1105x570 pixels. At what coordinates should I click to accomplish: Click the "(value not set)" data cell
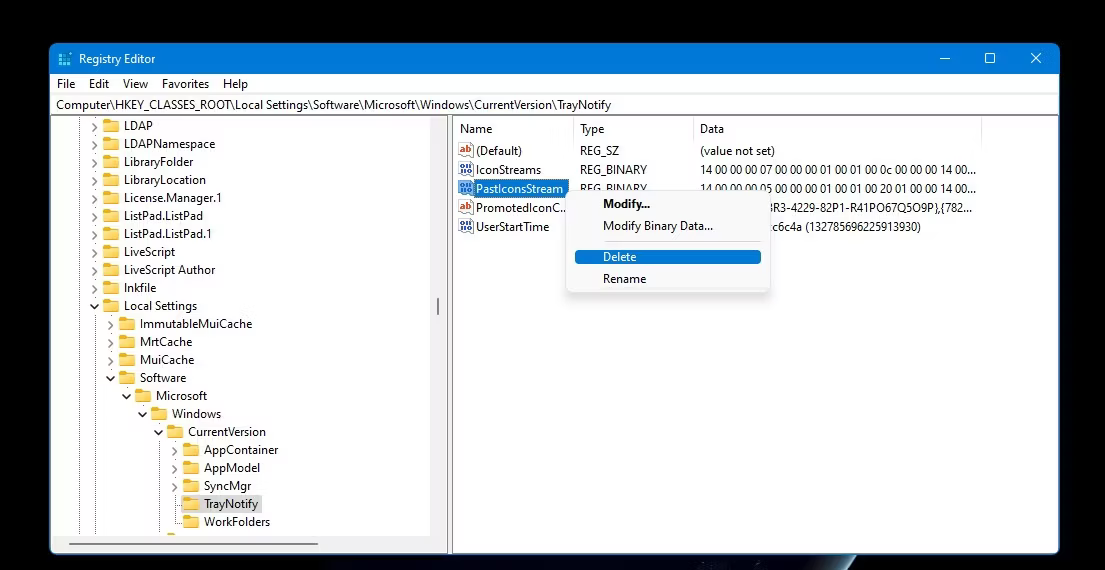(737, 151)
